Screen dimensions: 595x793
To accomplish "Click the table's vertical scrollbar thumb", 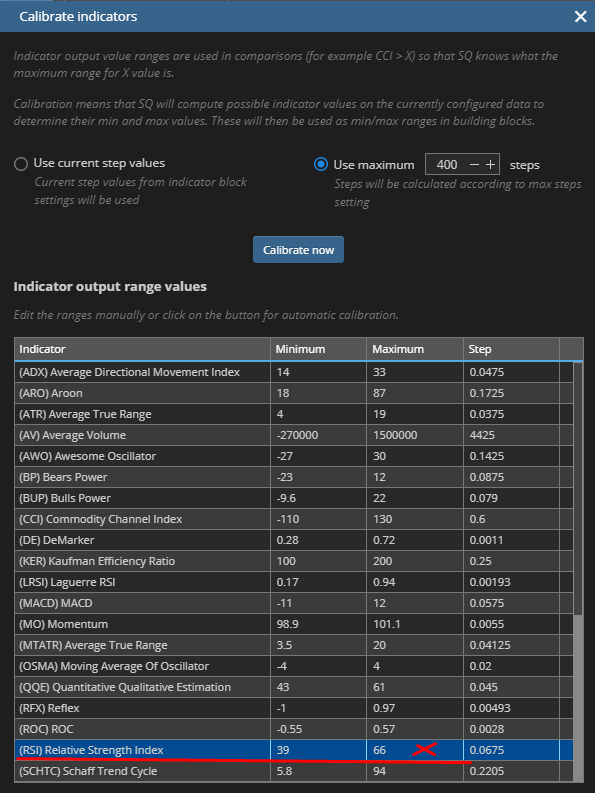I will [x=578, y=488].
